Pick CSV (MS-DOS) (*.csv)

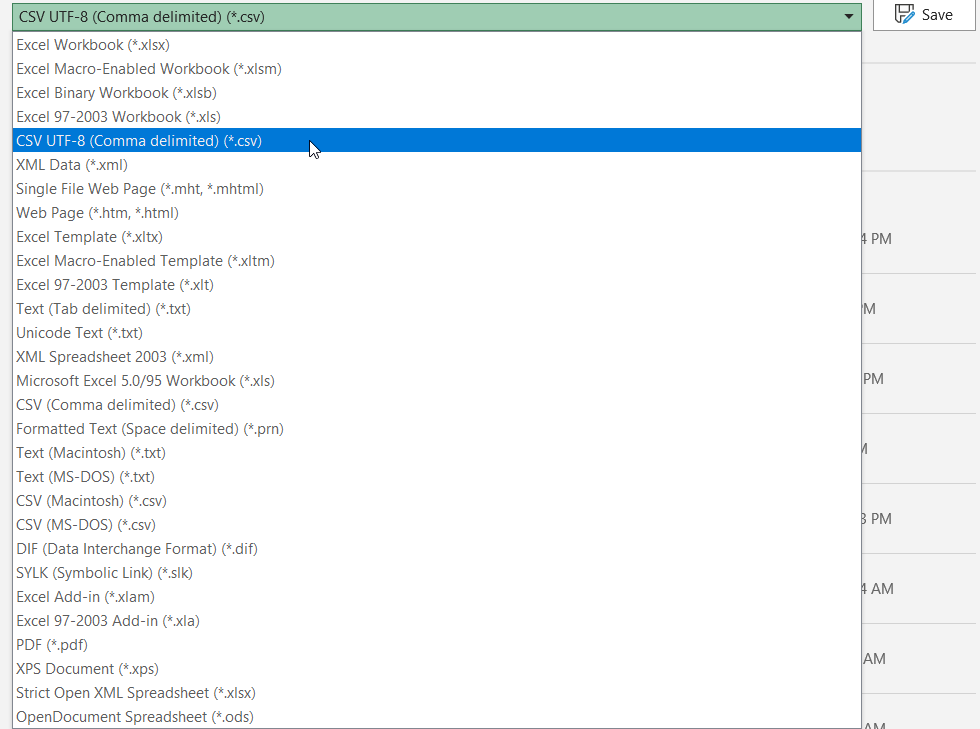pyautogui.click(x=436, y=525)
